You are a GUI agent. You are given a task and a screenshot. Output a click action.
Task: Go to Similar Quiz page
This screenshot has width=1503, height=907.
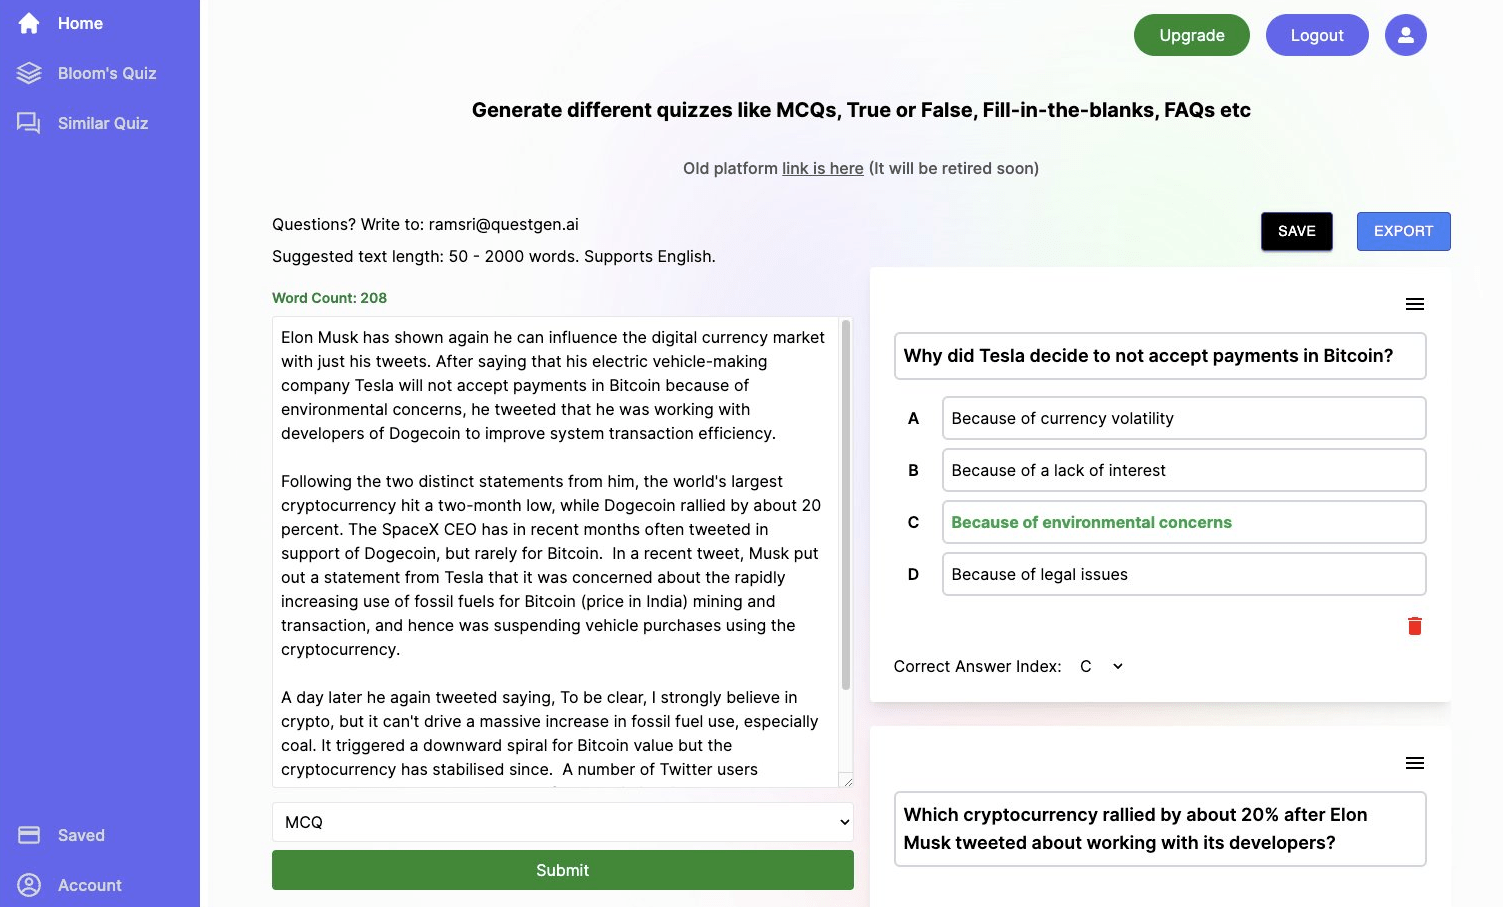(102, 123)
